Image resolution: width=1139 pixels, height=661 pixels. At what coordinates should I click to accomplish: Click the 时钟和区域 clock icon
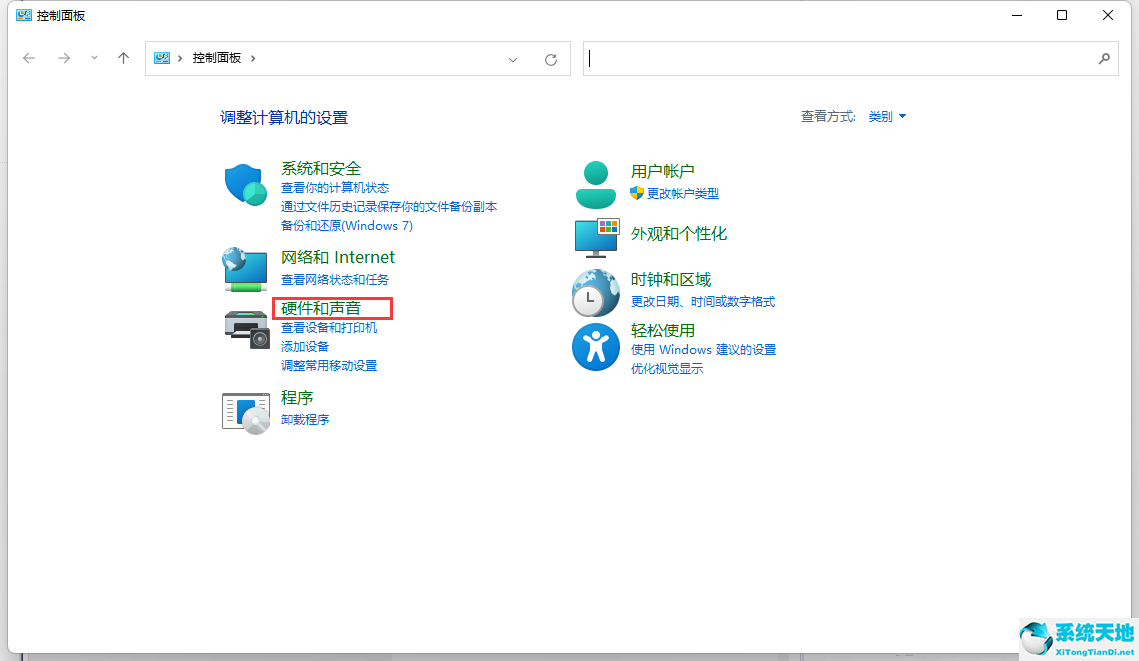tap(596, 292)
